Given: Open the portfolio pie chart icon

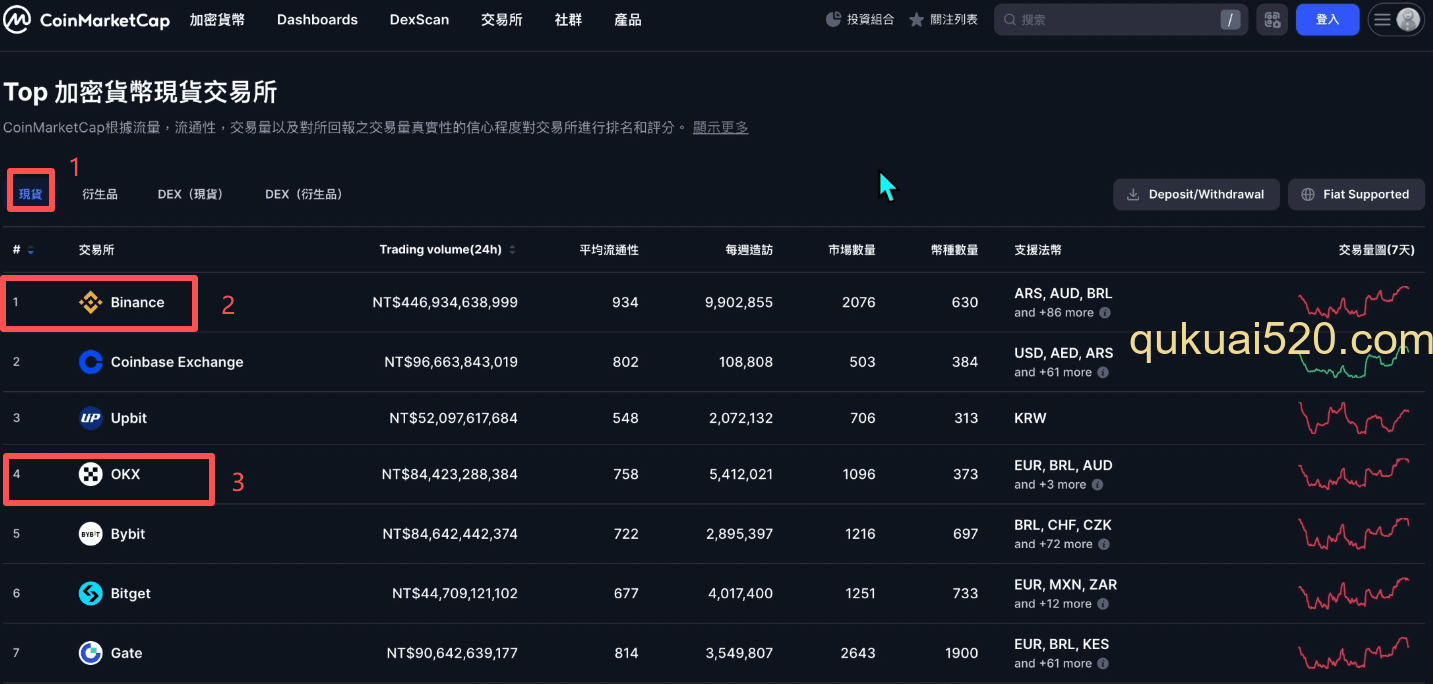Looking at the screenshot, I should pyautogui.click(x=833, y=20).
